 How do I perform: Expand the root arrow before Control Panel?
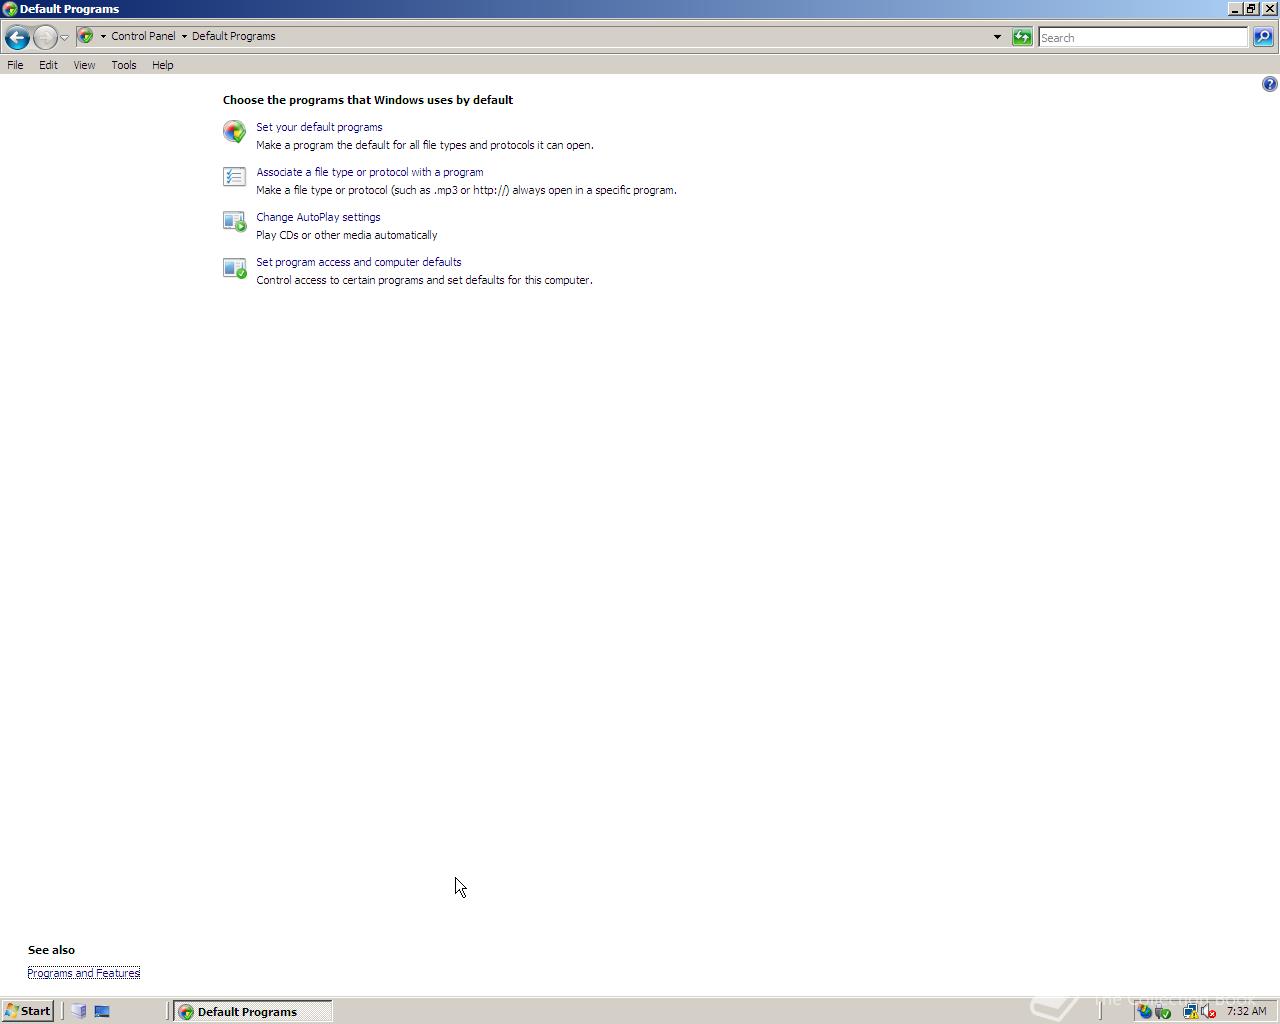102,36
